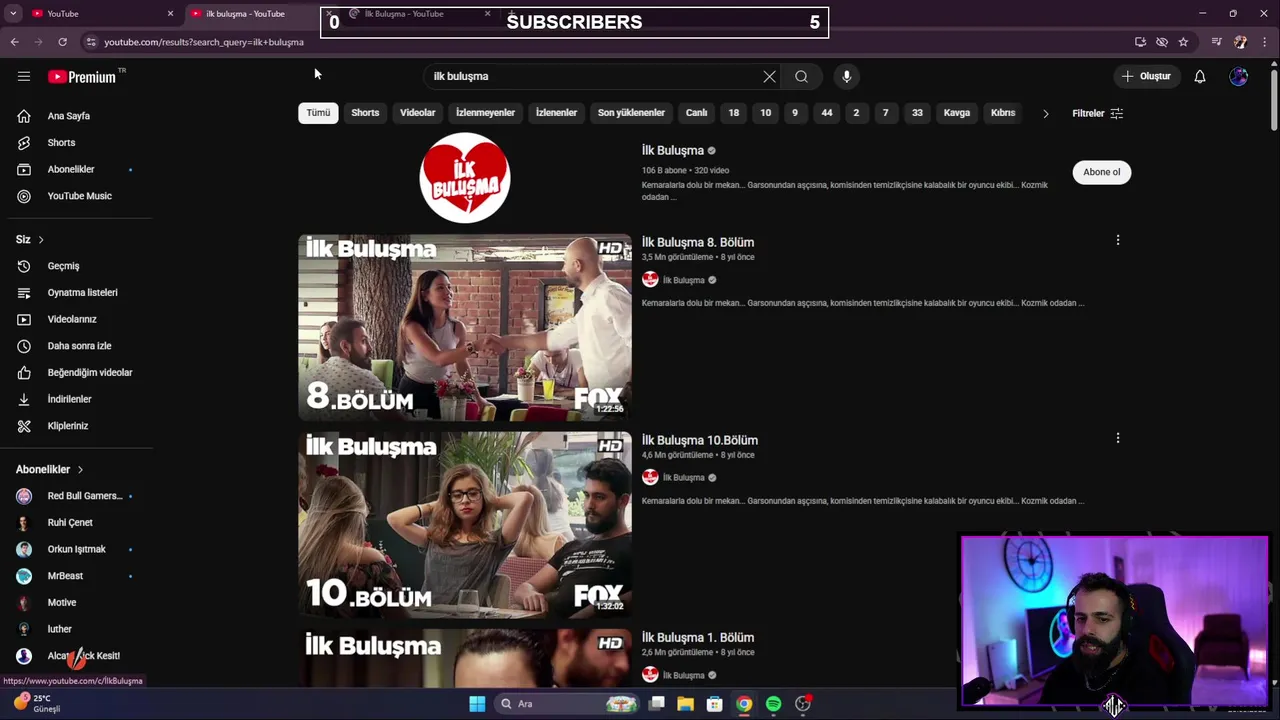Select the Son yüklenenler filter chip
Image resolution: width=1280 pixels, height=720 pixels.
(631, 113)
